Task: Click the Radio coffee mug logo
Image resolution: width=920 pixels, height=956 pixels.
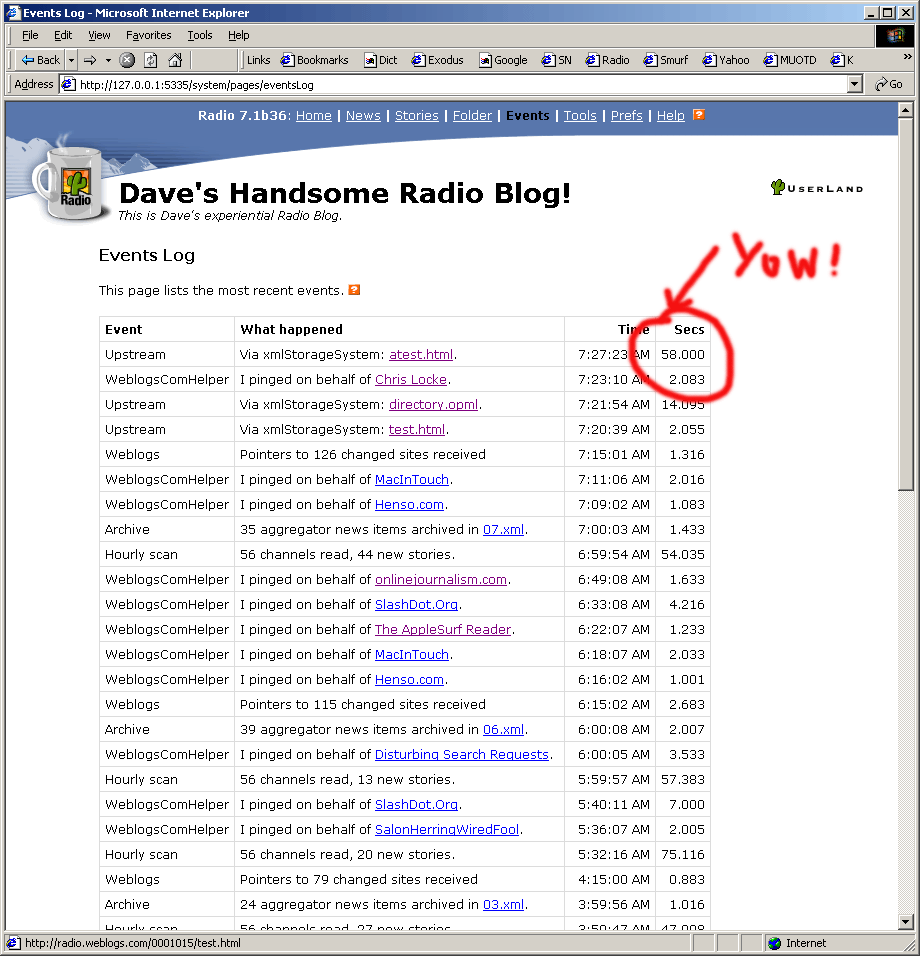Action: pos(70,185)
